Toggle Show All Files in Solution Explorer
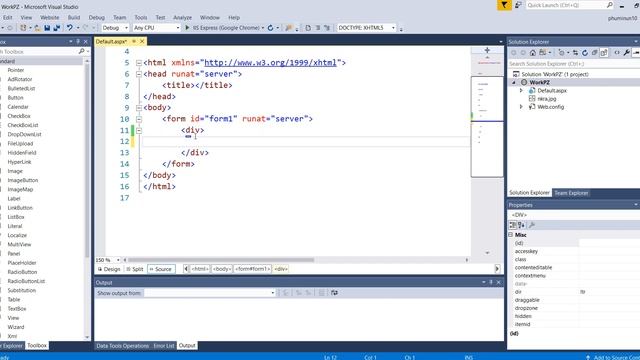 (604, 53)
